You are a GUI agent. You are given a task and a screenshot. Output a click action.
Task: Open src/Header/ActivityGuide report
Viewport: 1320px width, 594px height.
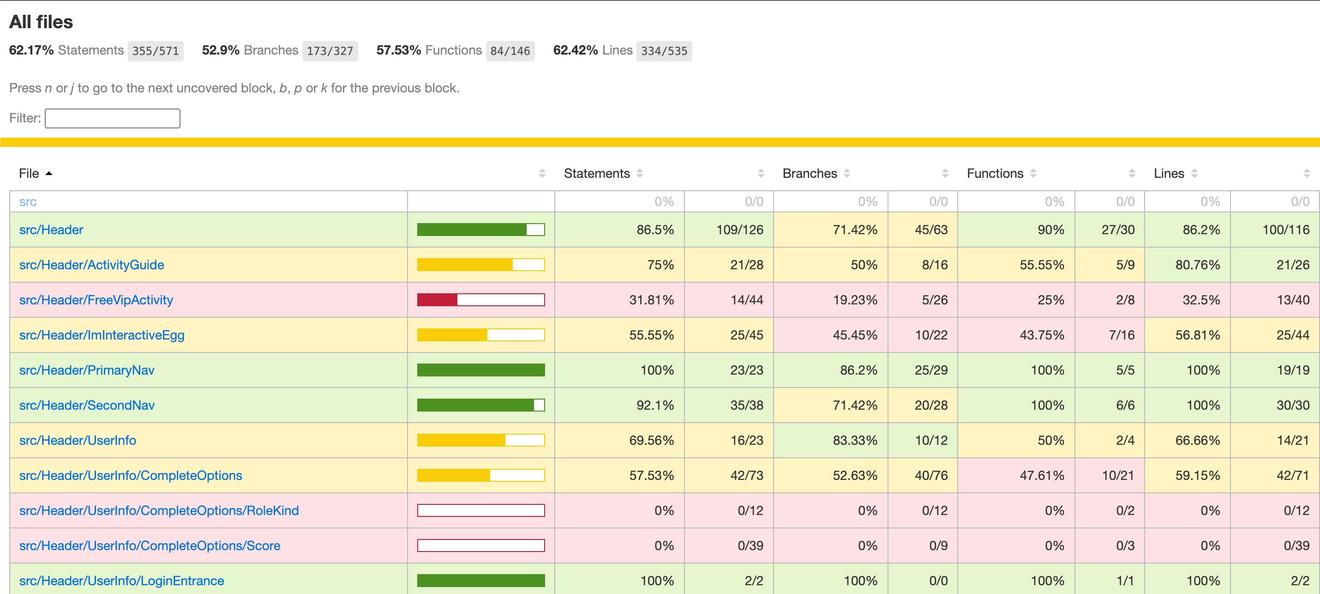click(91, 265)
